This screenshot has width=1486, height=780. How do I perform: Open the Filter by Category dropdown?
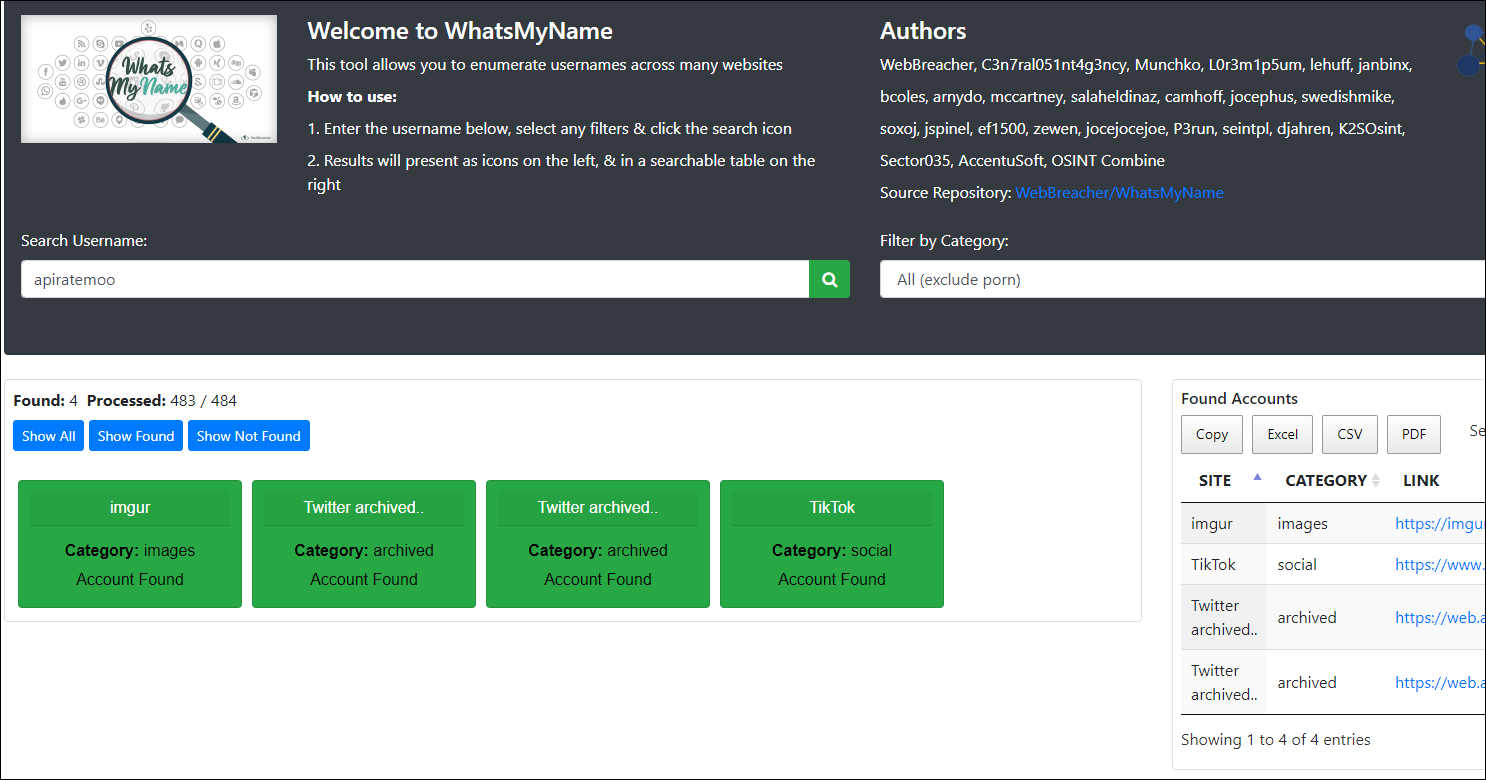click(1182, 280)
